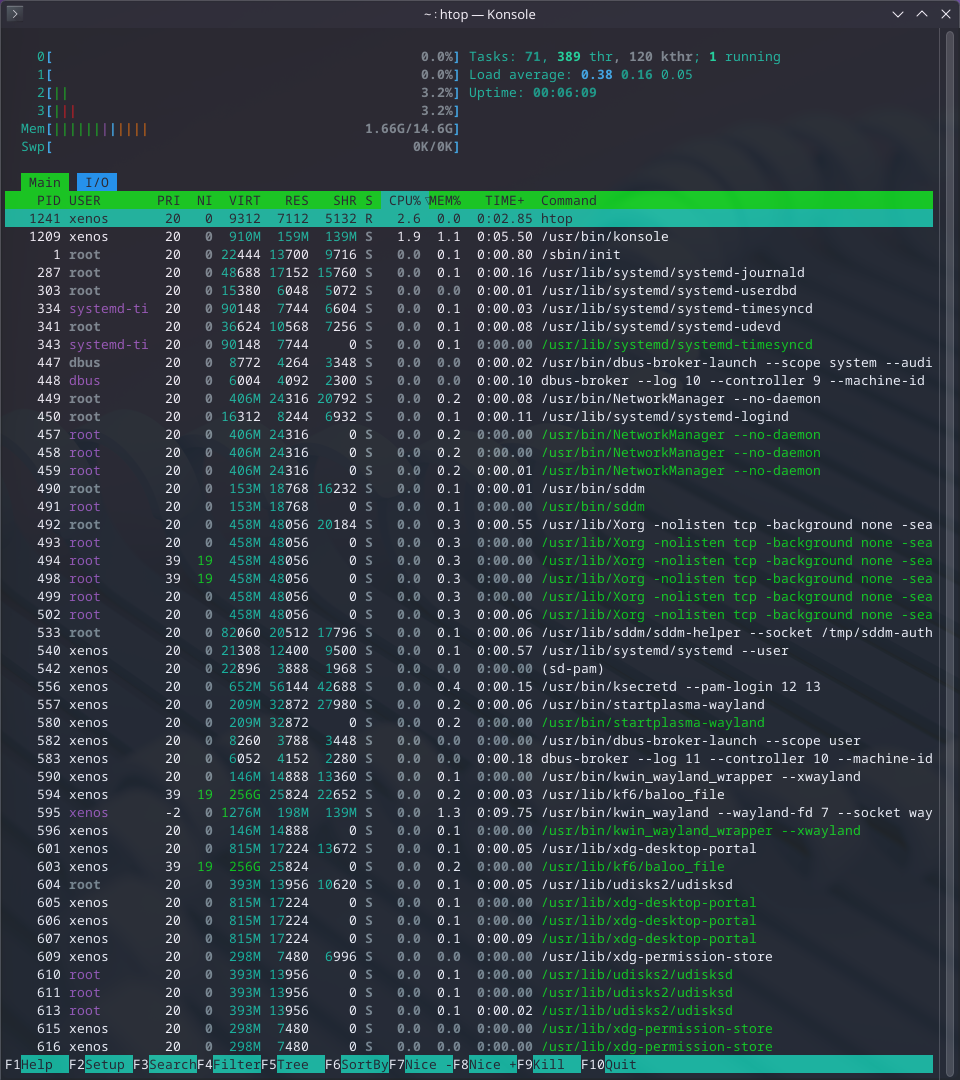Screen dimensions: 960x1080
Task: Select the systemd --user process row
Action: [x=469, y=650]
